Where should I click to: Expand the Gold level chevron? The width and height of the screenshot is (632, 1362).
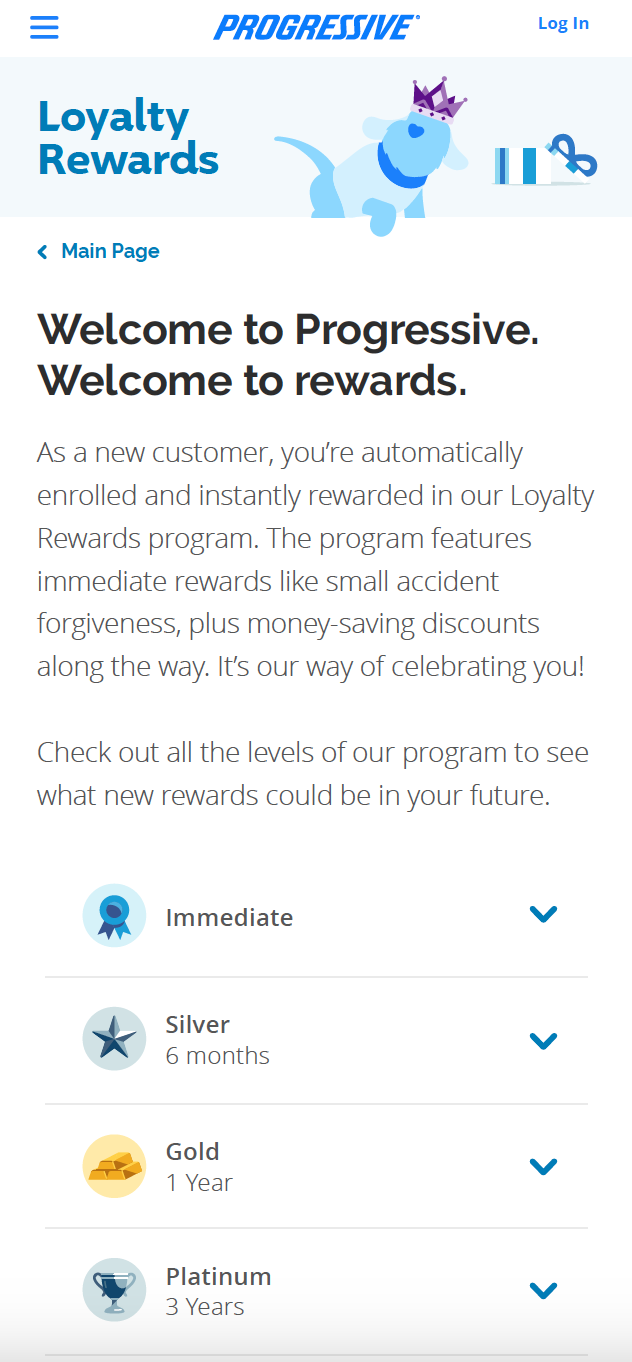543,1166
